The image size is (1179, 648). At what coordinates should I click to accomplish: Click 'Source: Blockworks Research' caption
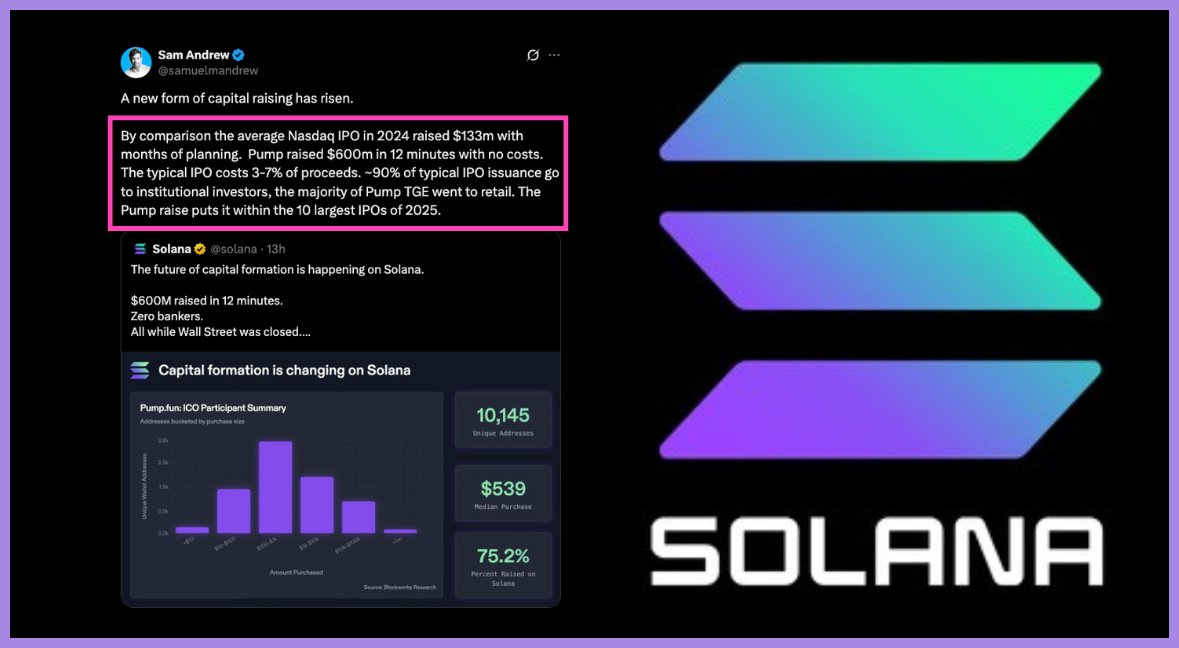tap(399, 587)
